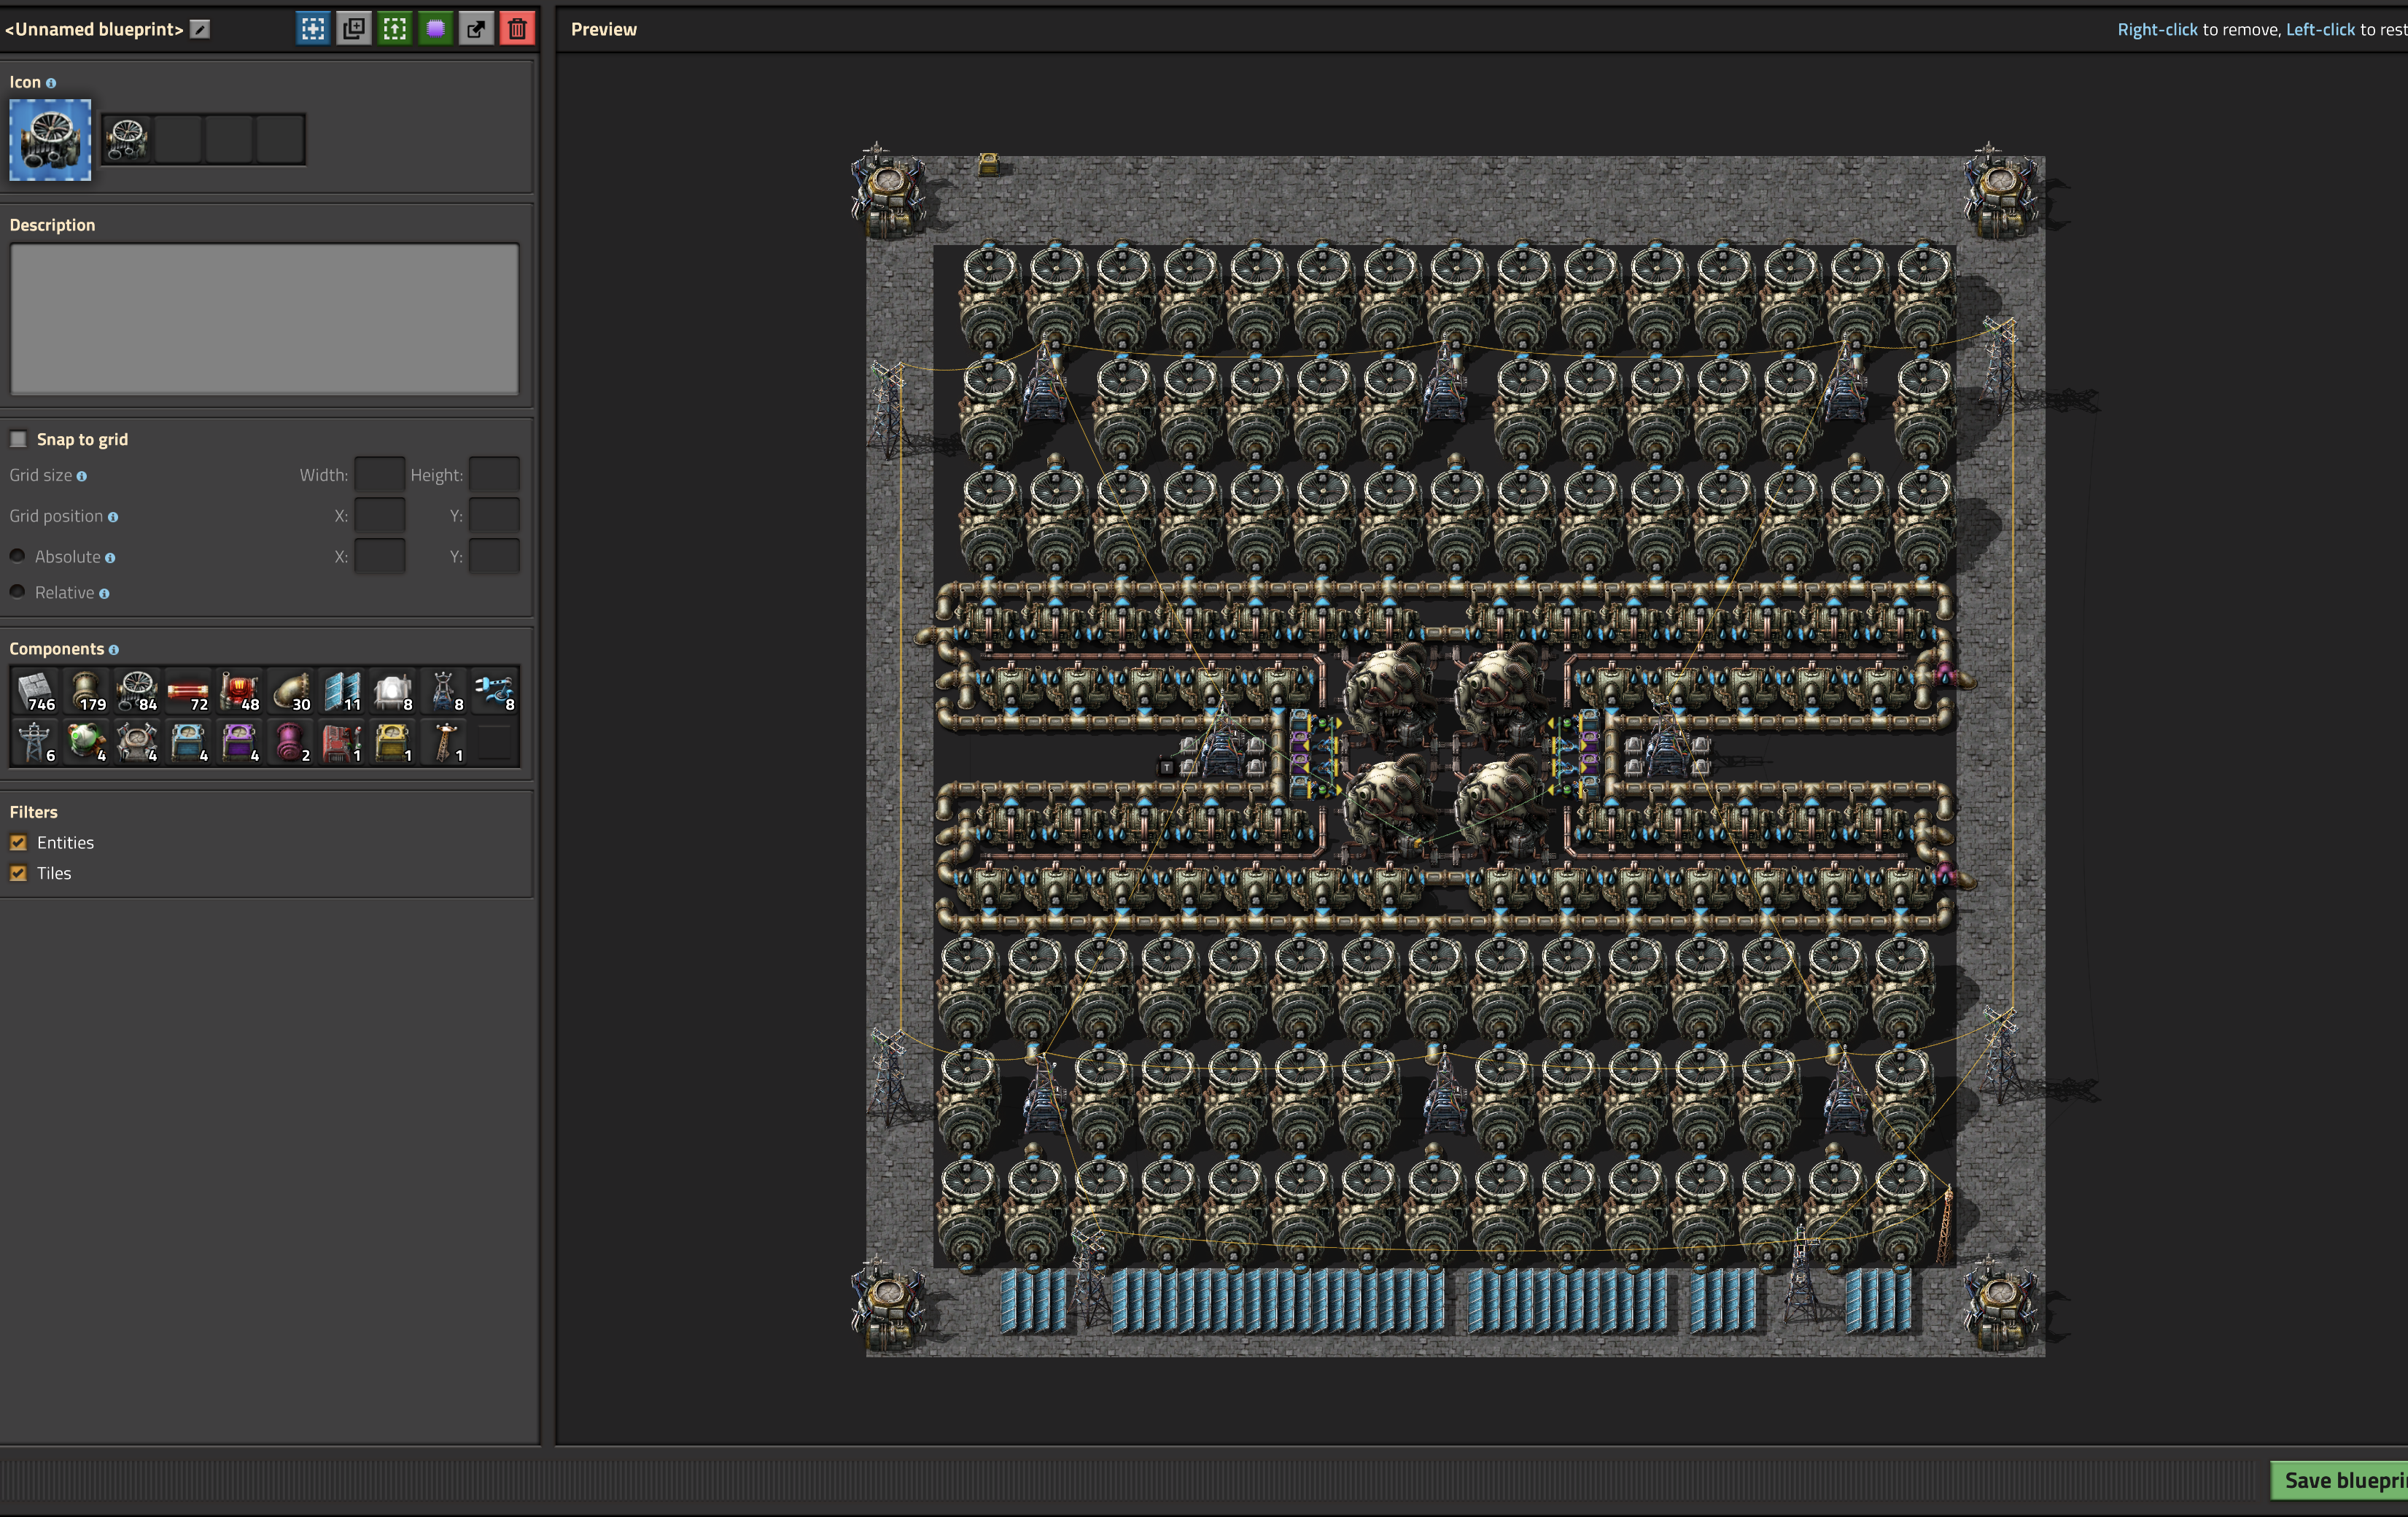
Task: Click the grid size Width field
Action: click(380, 475)
